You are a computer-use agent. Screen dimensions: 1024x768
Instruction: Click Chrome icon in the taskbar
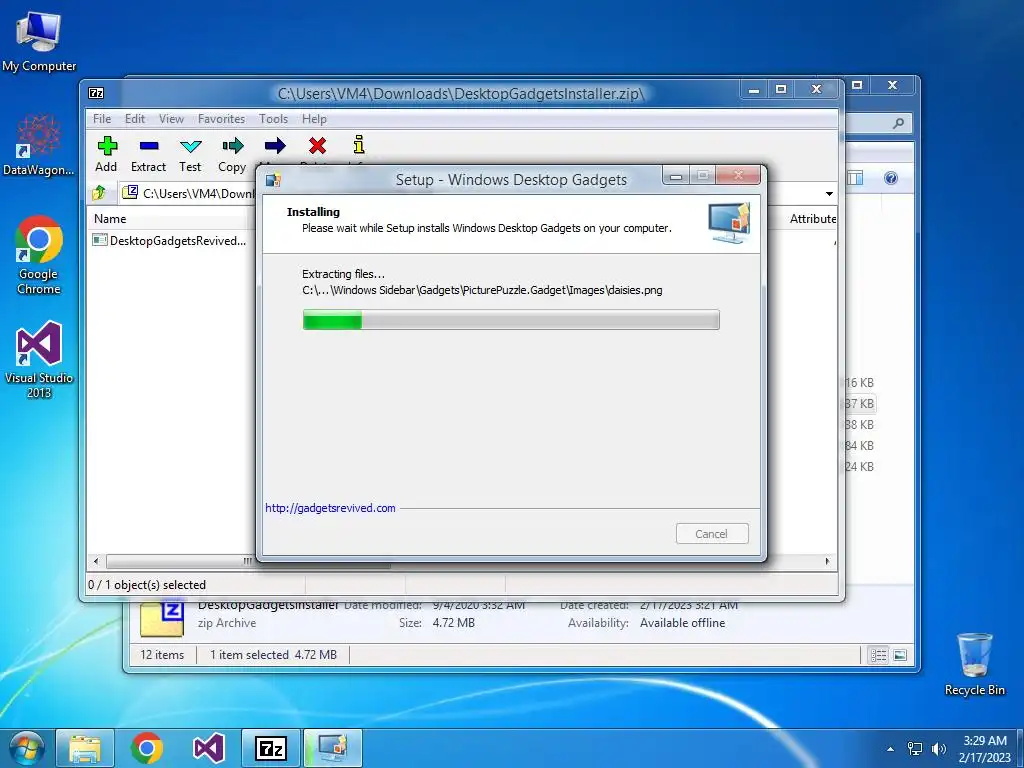point(146,748)
